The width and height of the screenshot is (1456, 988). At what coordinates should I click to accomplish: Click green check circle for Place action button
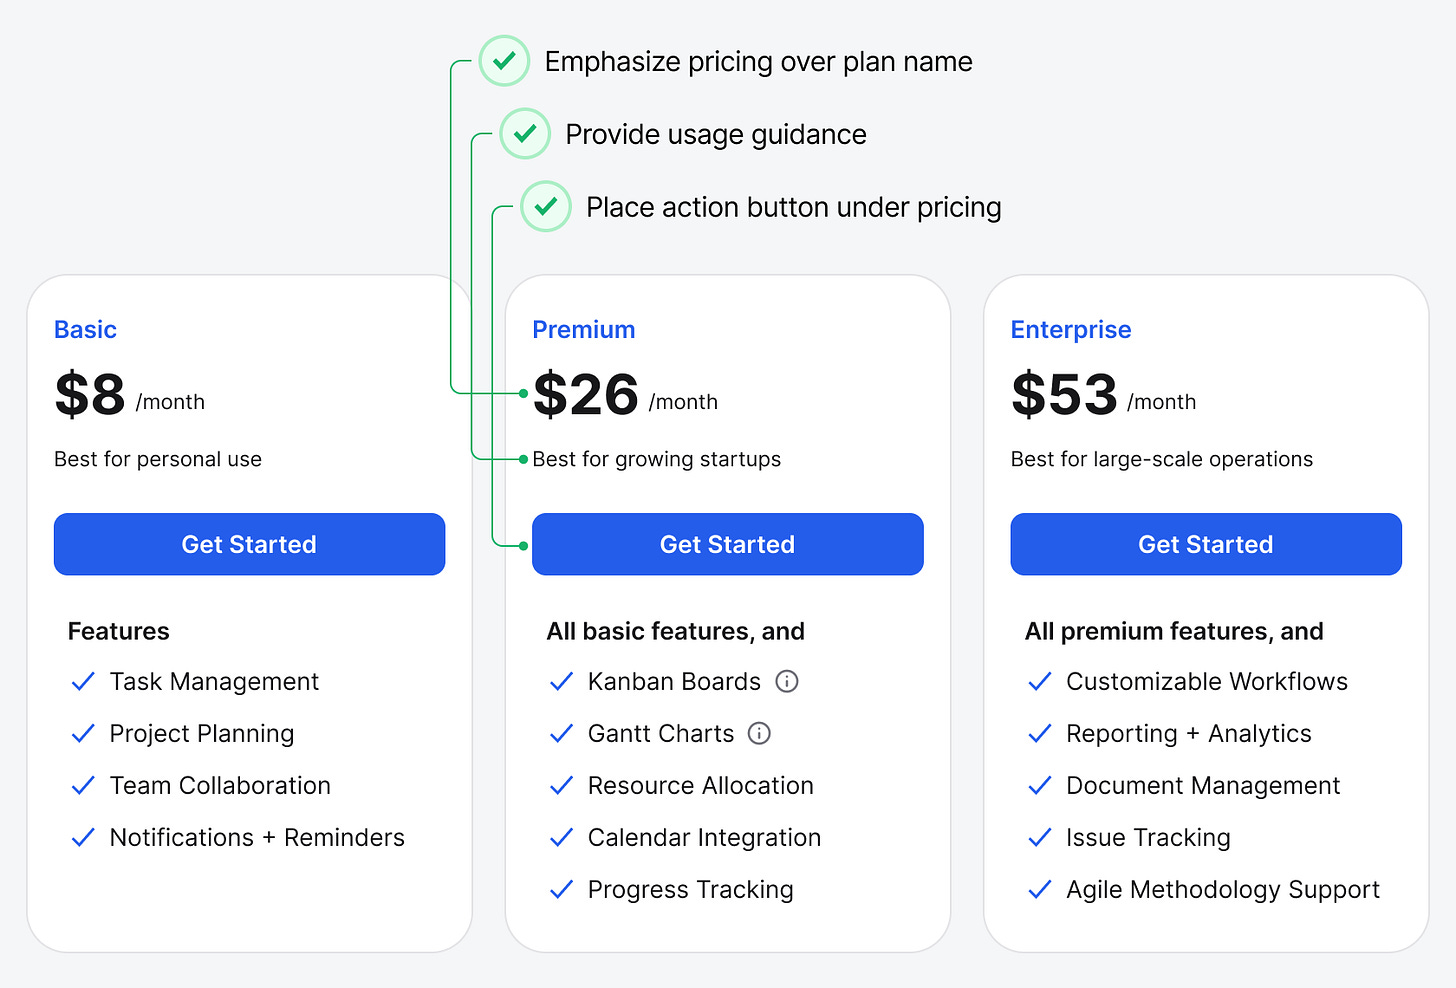[546, 206]
